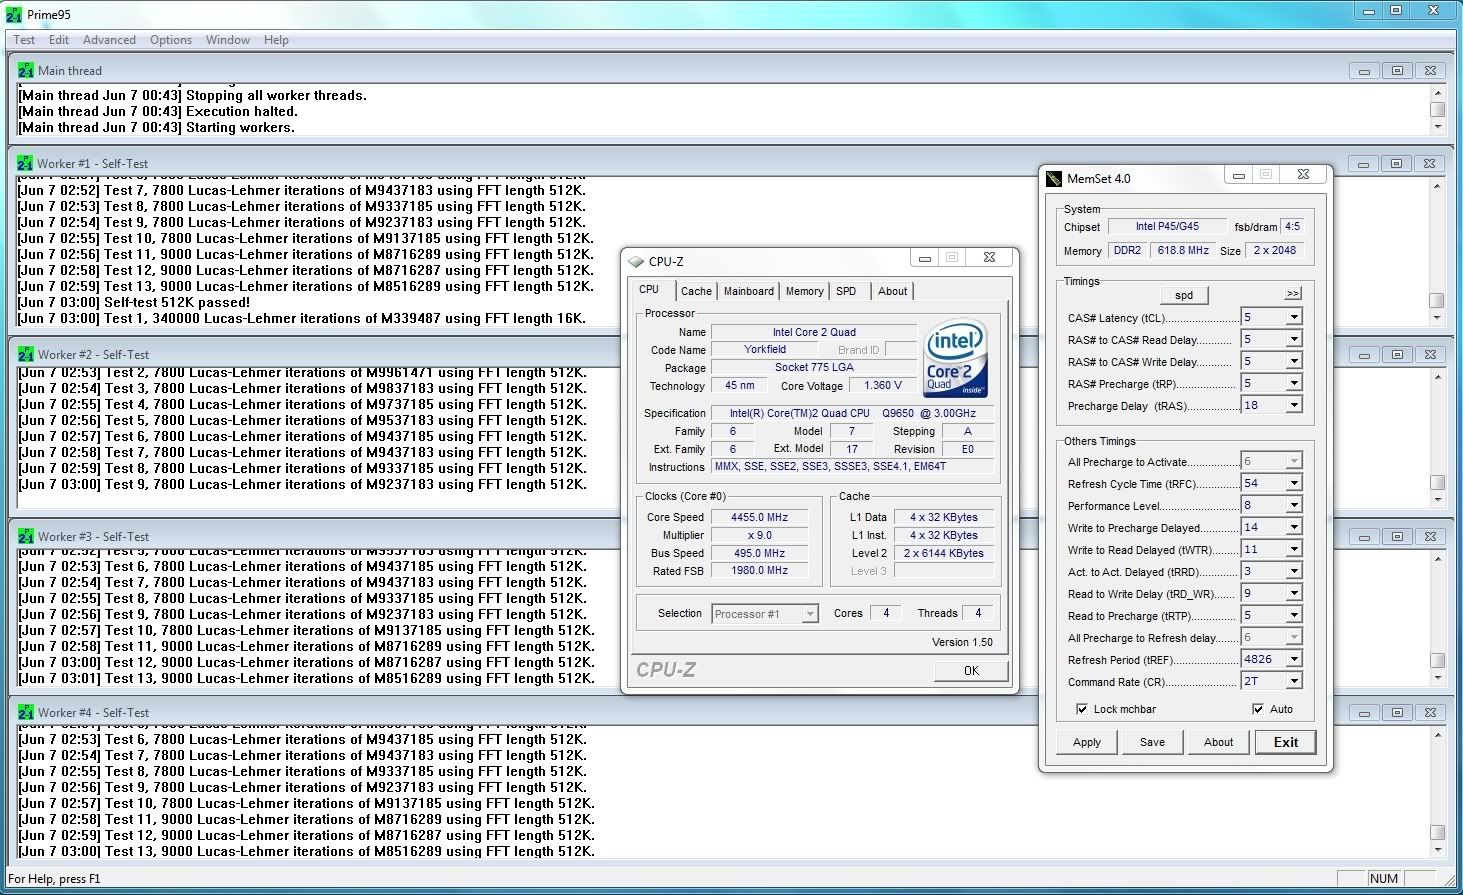The image size is (1463, 895).
Task: Click the Intel Core 2 Quad logo
Action: [955, 358]
